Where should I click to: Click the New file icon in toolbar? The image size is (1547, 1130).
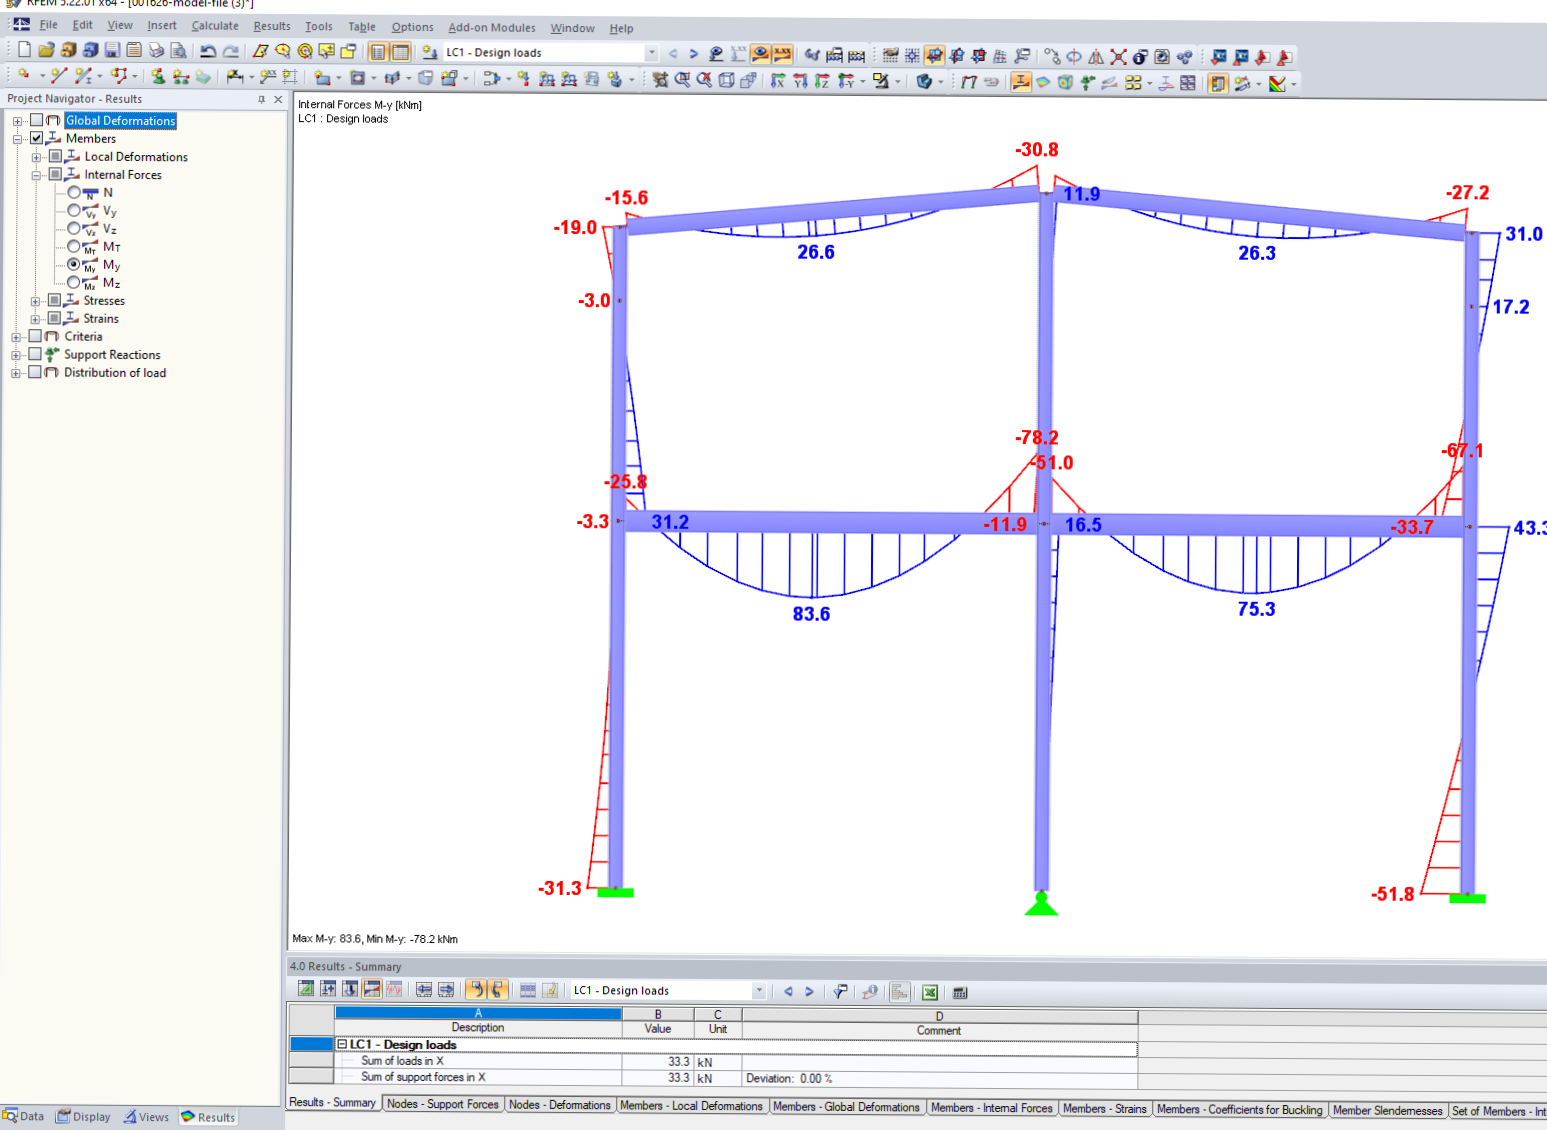coord(24,50)
